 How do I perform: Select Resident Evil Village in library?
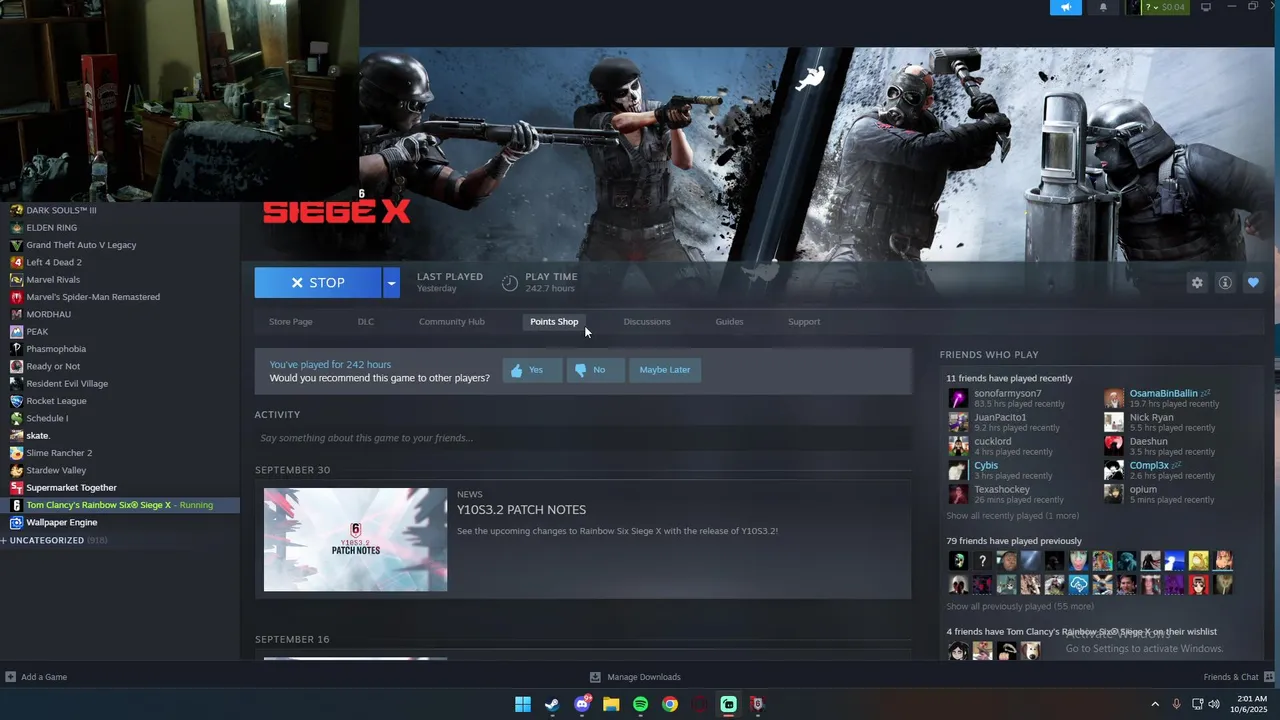click(67, 384)
